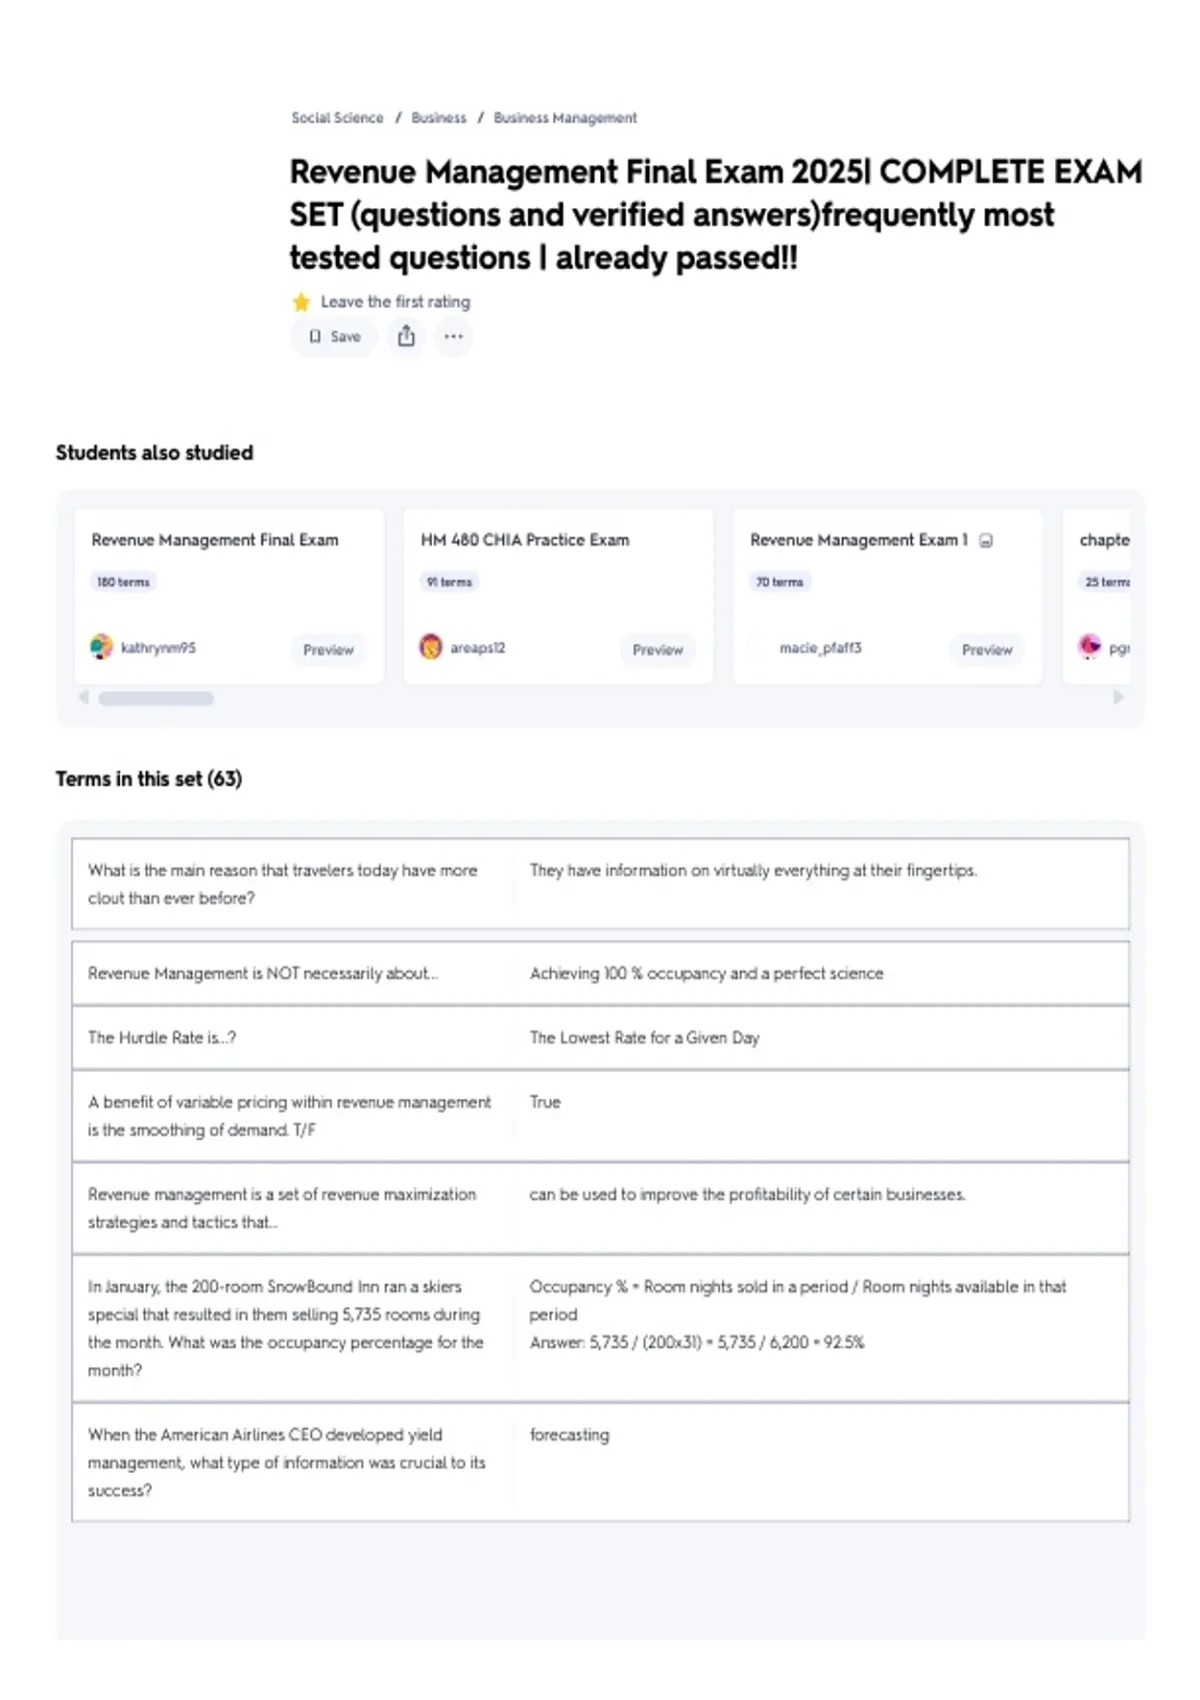The width and height of the screenshot is (1200, 1700).
Task: Click the icon beside Revenue Management Exam 1
Action: (986, 541)
